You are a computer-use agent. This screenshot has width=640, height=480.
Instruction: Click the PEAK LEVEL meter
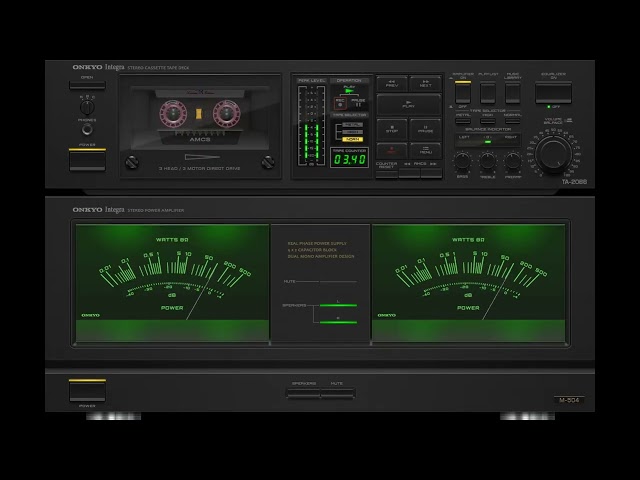[311, 126]
